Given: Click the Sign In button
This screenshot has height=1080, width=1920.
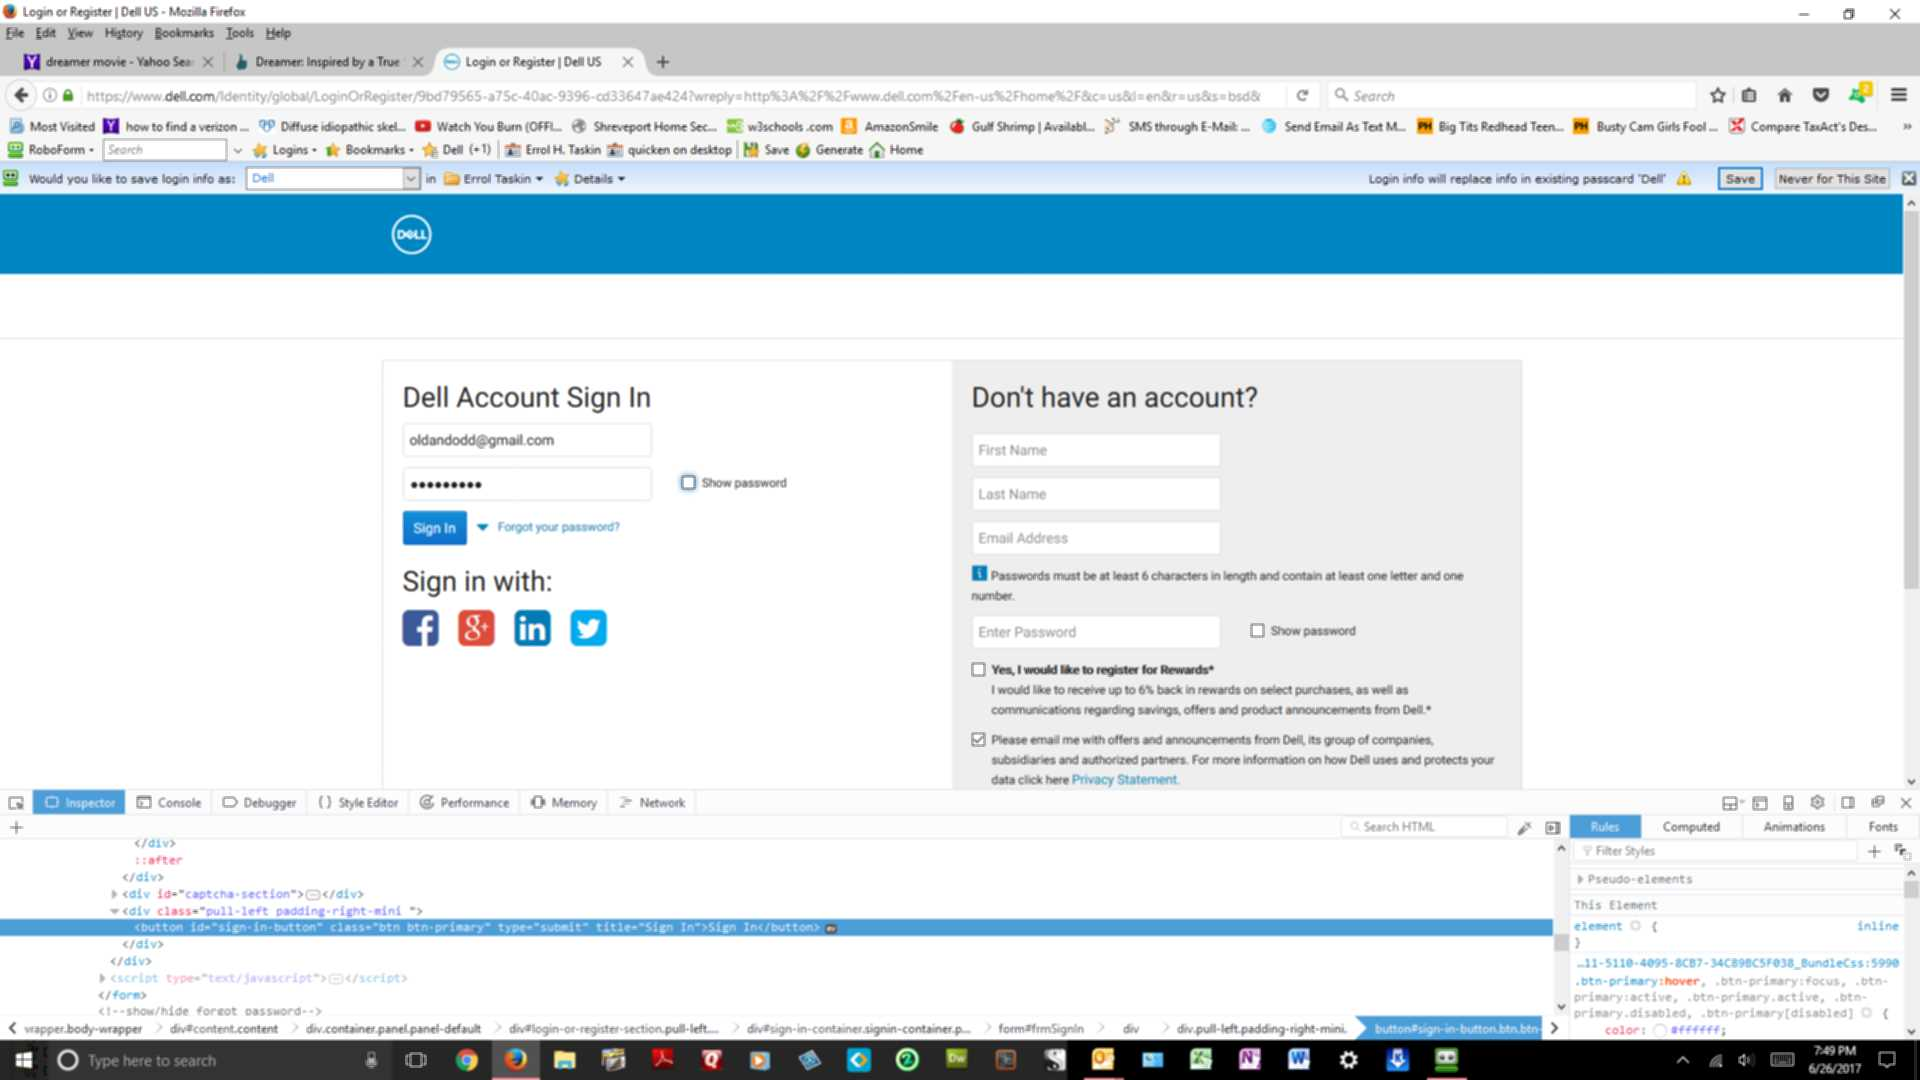Looking at the screenshot, I should (x=434, y=528).
